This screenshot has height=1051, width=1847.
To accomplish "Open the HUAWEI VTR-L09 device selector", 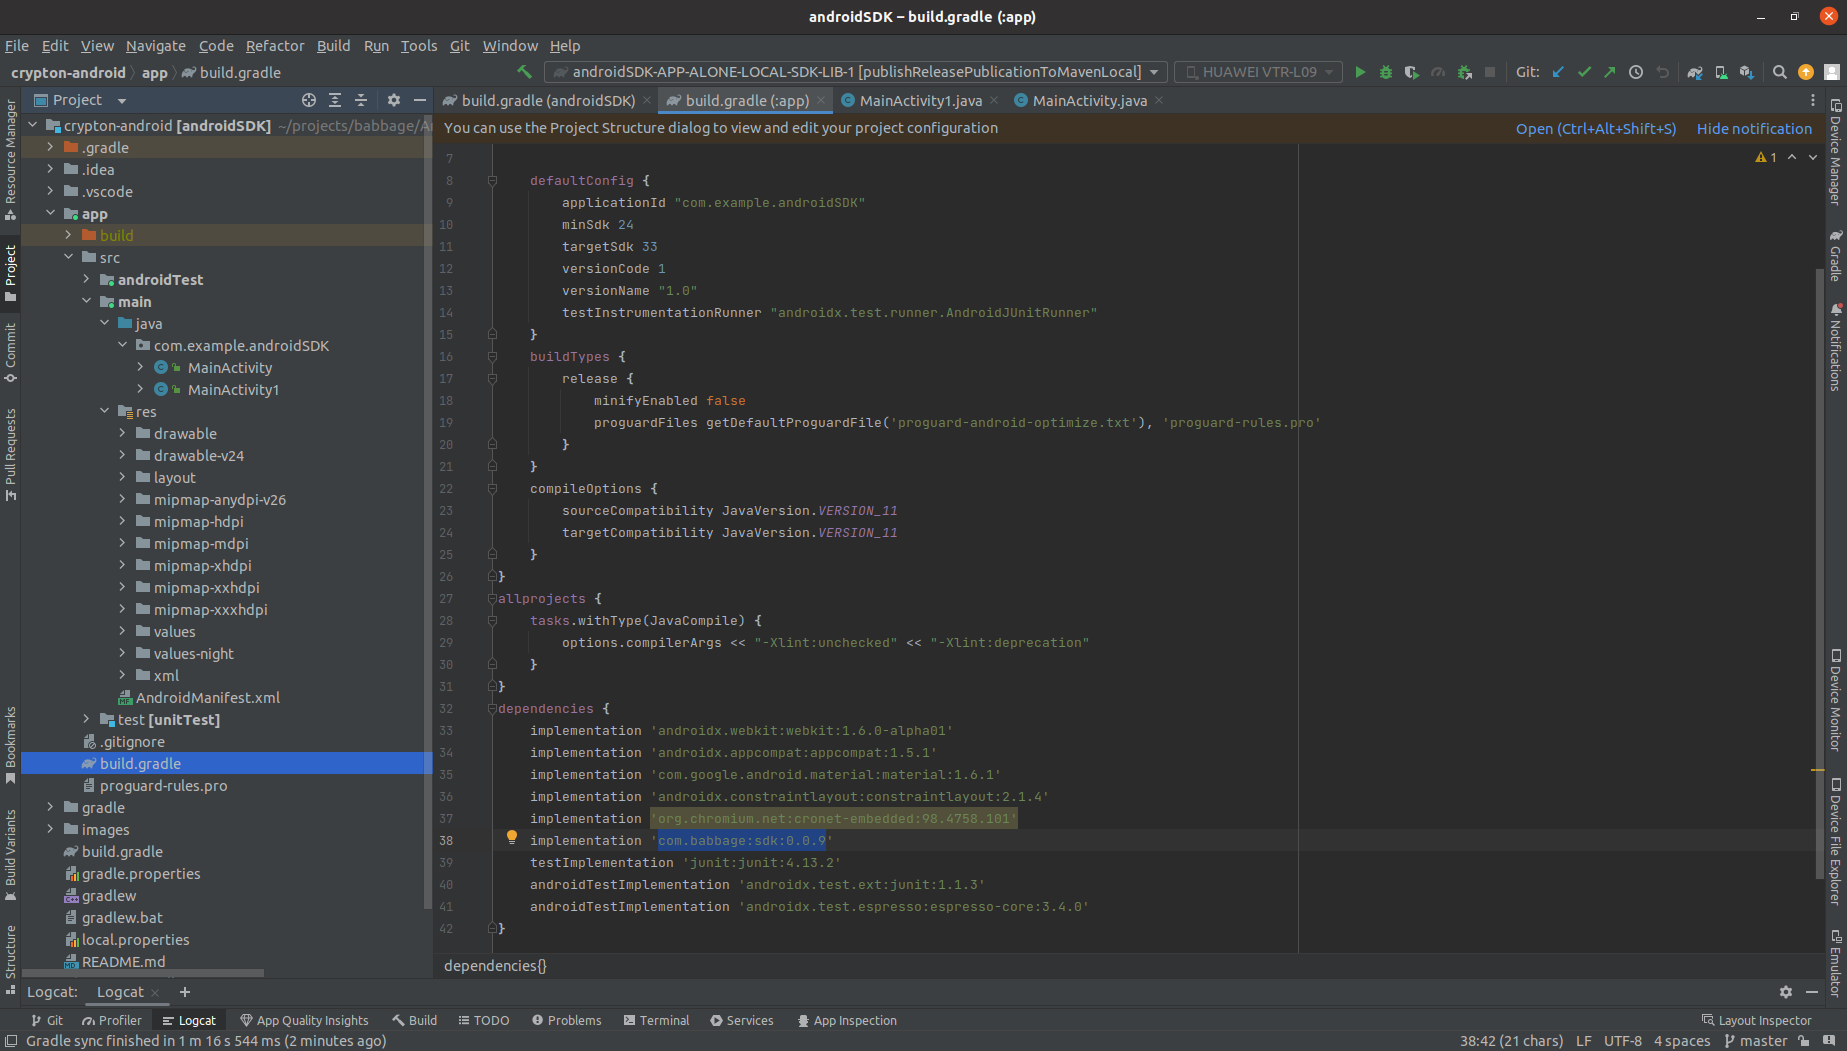I will coord(1257,71).
